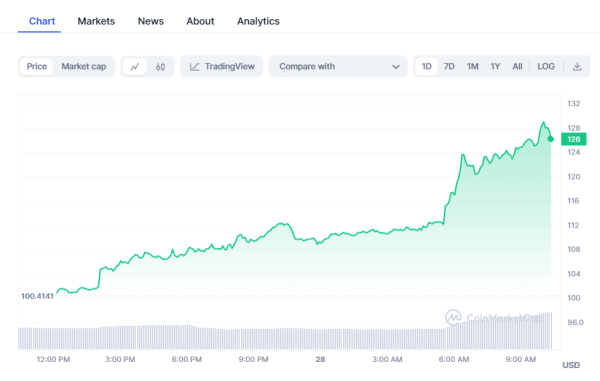The image size is (600, 381).
Task: Click the green endpoint dot on price line
Action: coord(551,139)
